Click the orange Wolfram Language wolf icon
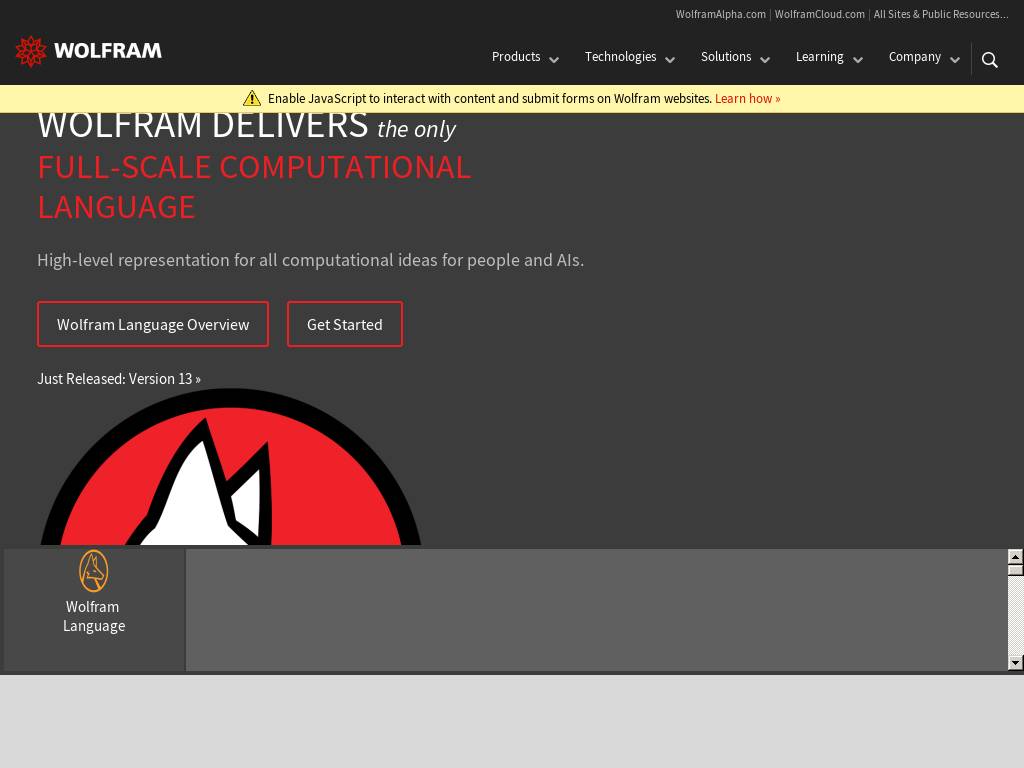The height and width of the screenshot is (768, 1024). [x=94, y=571]
